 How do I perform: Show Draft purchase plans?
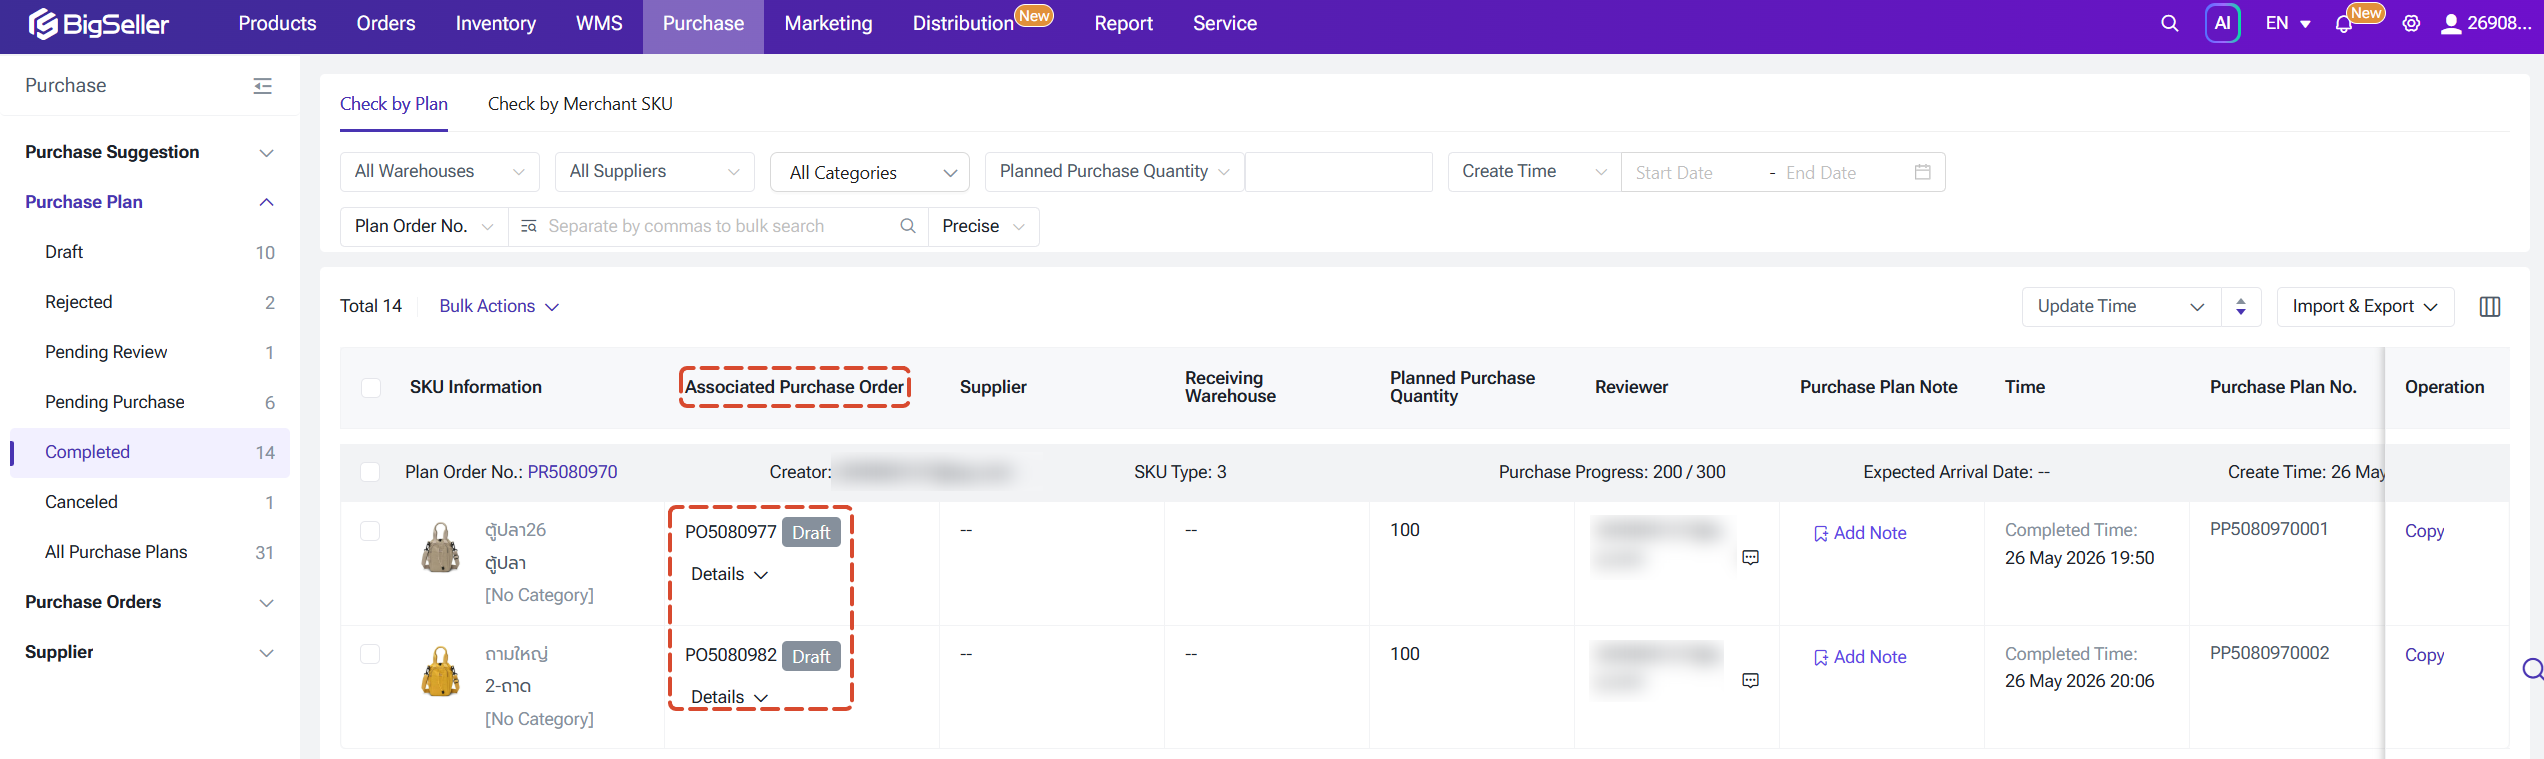[150, 252]
